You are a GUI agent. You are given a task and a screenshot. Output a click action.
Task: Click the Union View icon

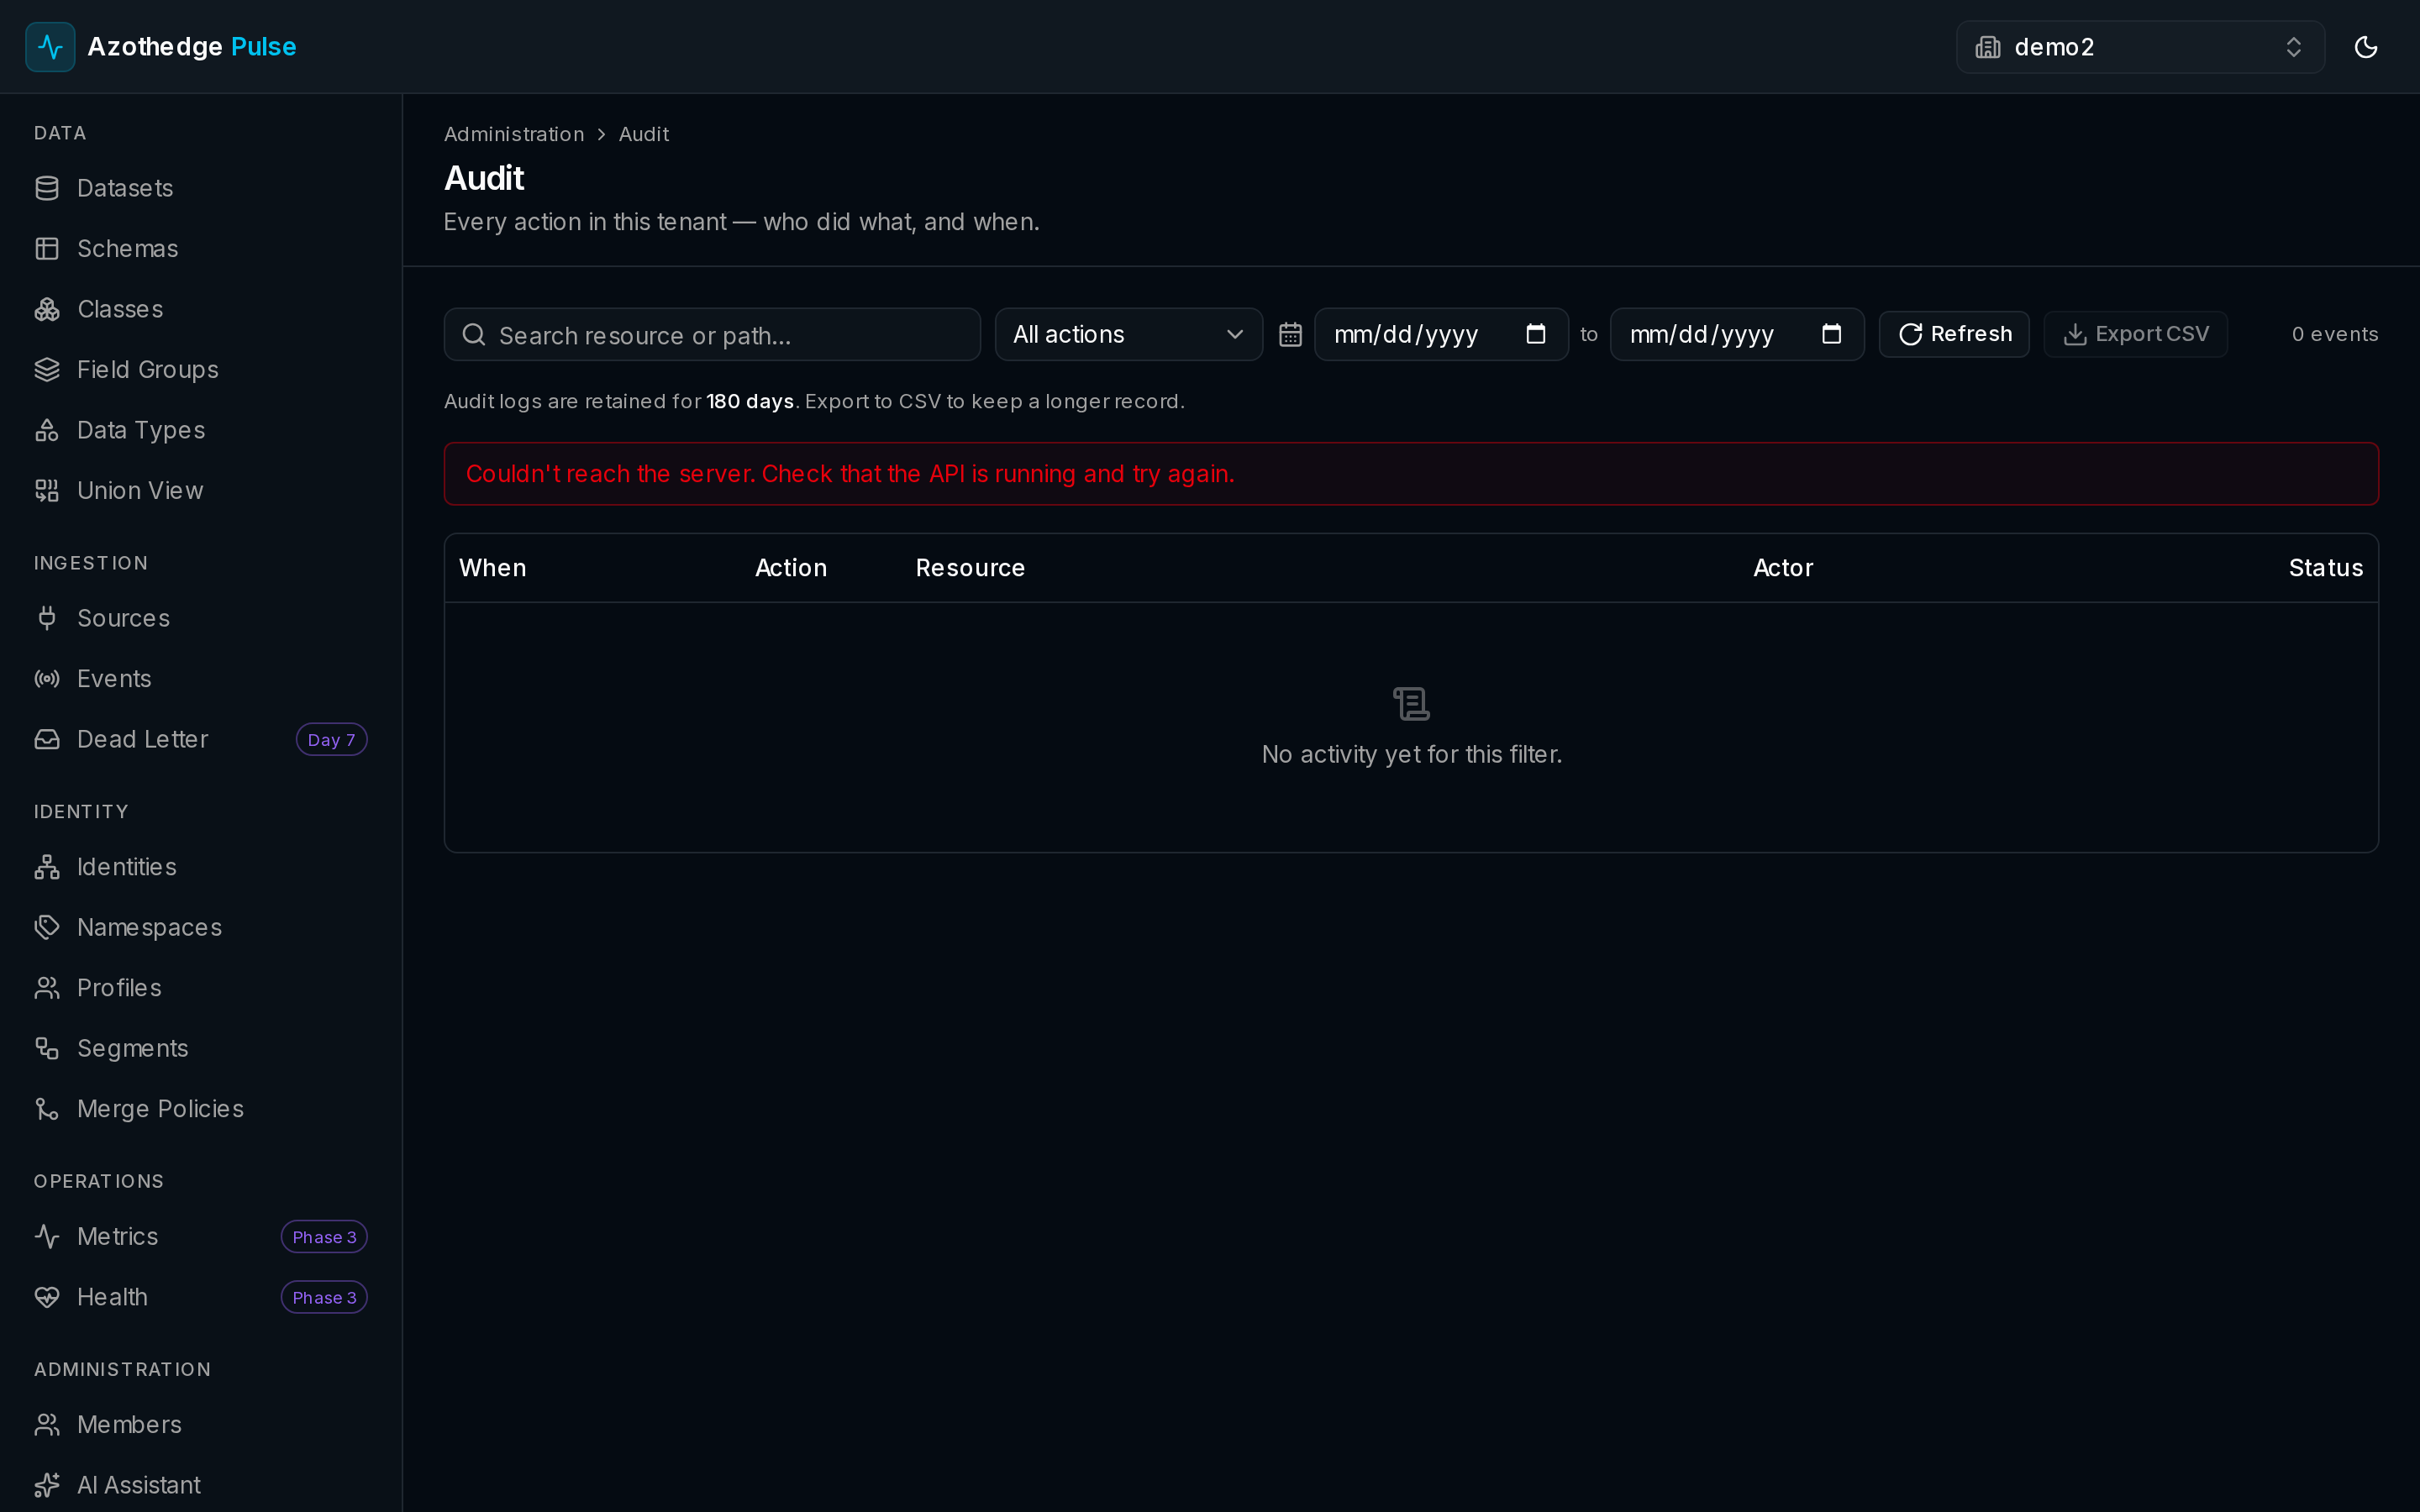coord(47,490)
